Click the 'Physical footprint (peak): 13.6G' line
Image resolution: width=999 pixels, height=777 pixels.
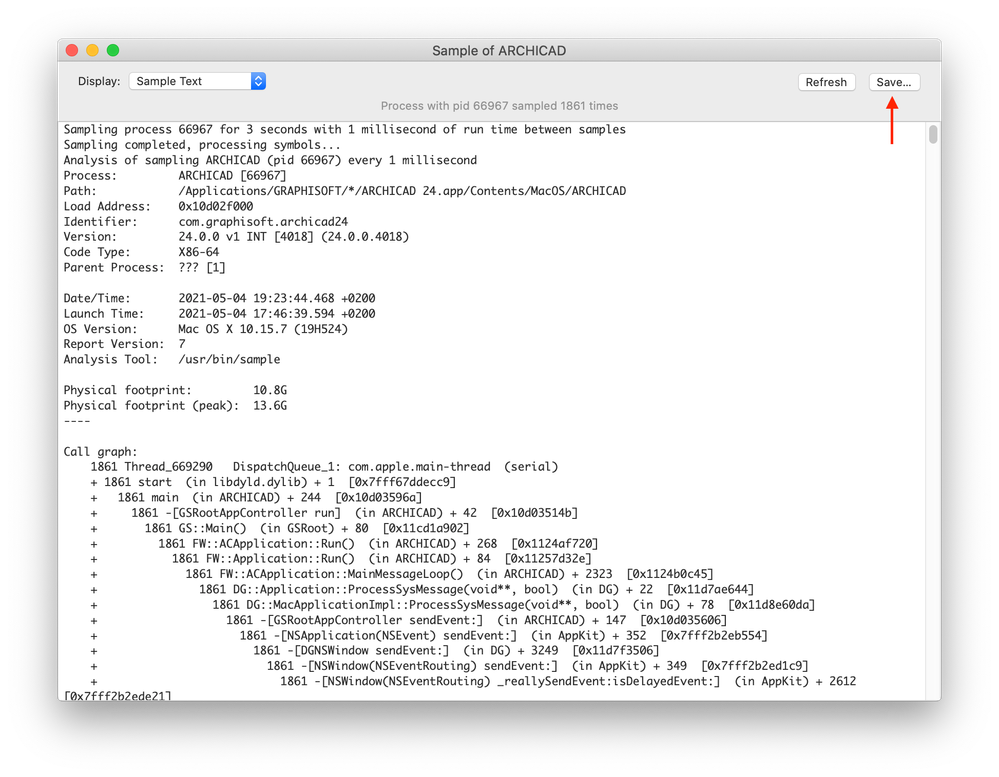pos(175,405)
